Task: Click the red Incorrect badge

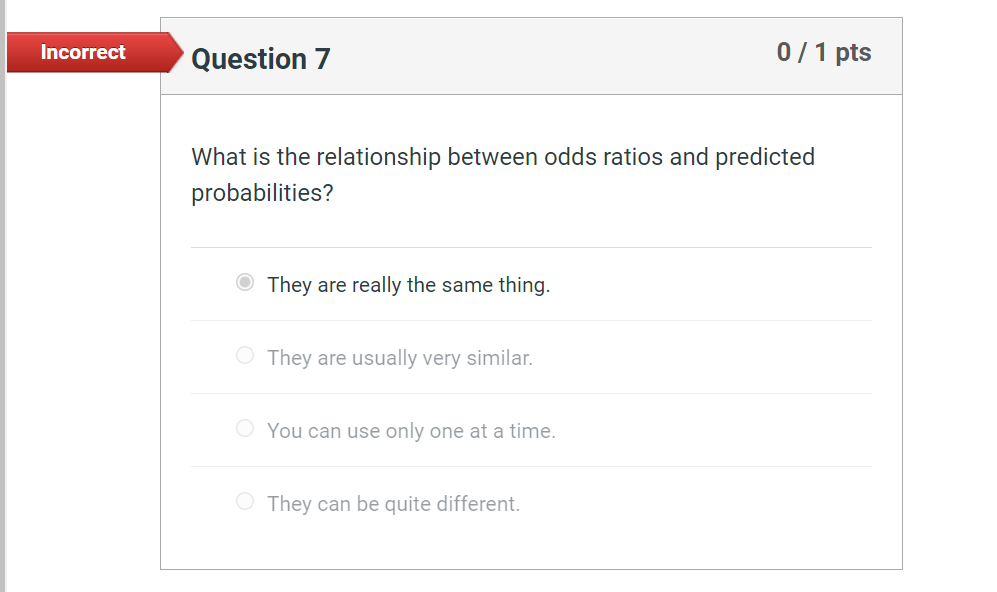Action: tap(83, 52)
